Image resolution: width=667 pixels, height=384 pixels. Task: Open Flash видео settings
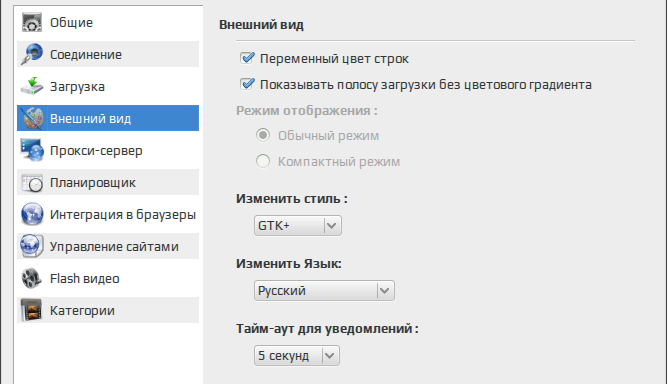pos(108,278)
